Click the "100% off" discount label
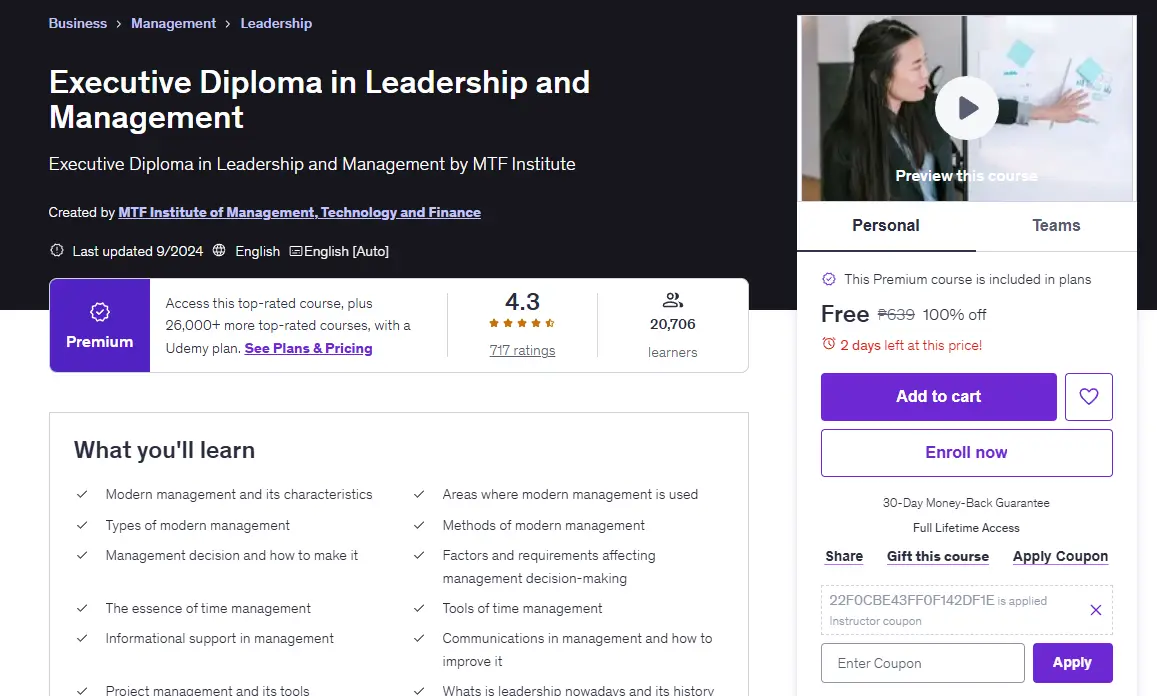The height and width of the screenshot is (696, 1157). pos(954,315)
